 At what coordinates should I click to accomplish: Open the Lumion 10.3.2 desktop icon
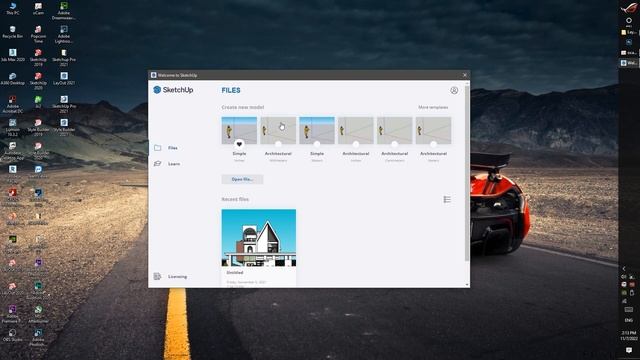click(13, 127)
